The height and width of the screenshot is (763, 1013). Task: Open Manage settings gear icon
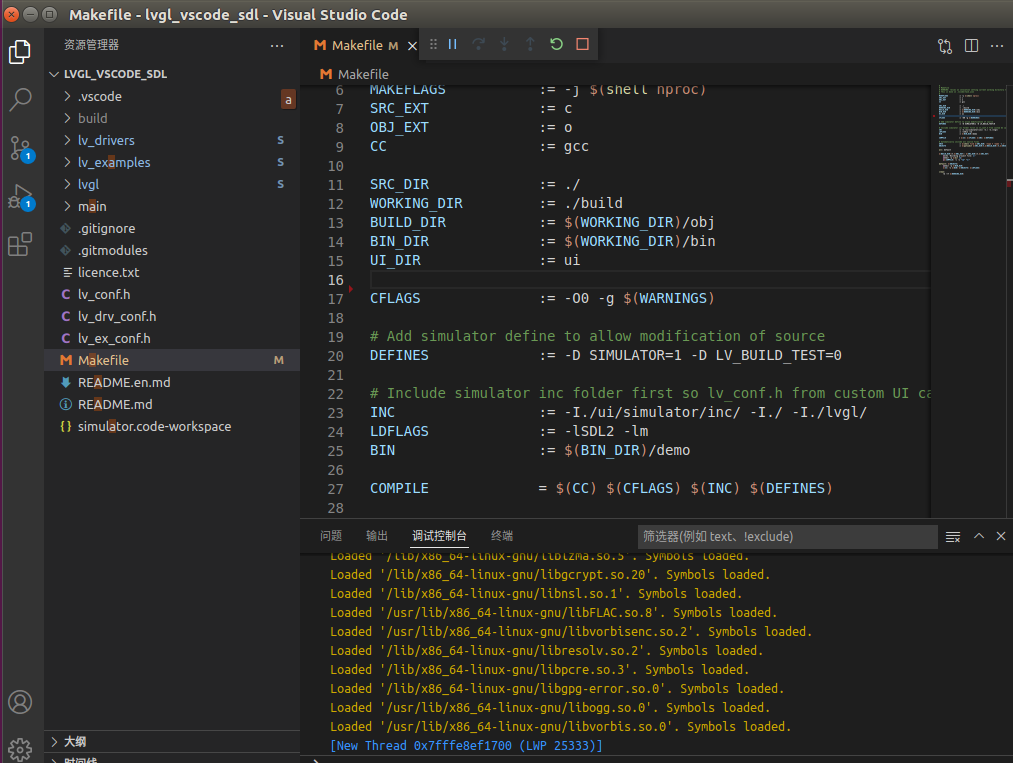tap(20, 748)
